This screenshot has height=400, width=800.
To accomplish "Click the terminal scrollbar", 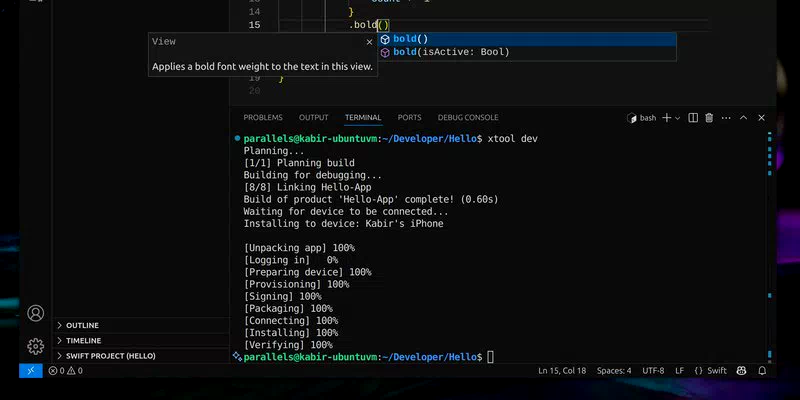I will (769, 245).
